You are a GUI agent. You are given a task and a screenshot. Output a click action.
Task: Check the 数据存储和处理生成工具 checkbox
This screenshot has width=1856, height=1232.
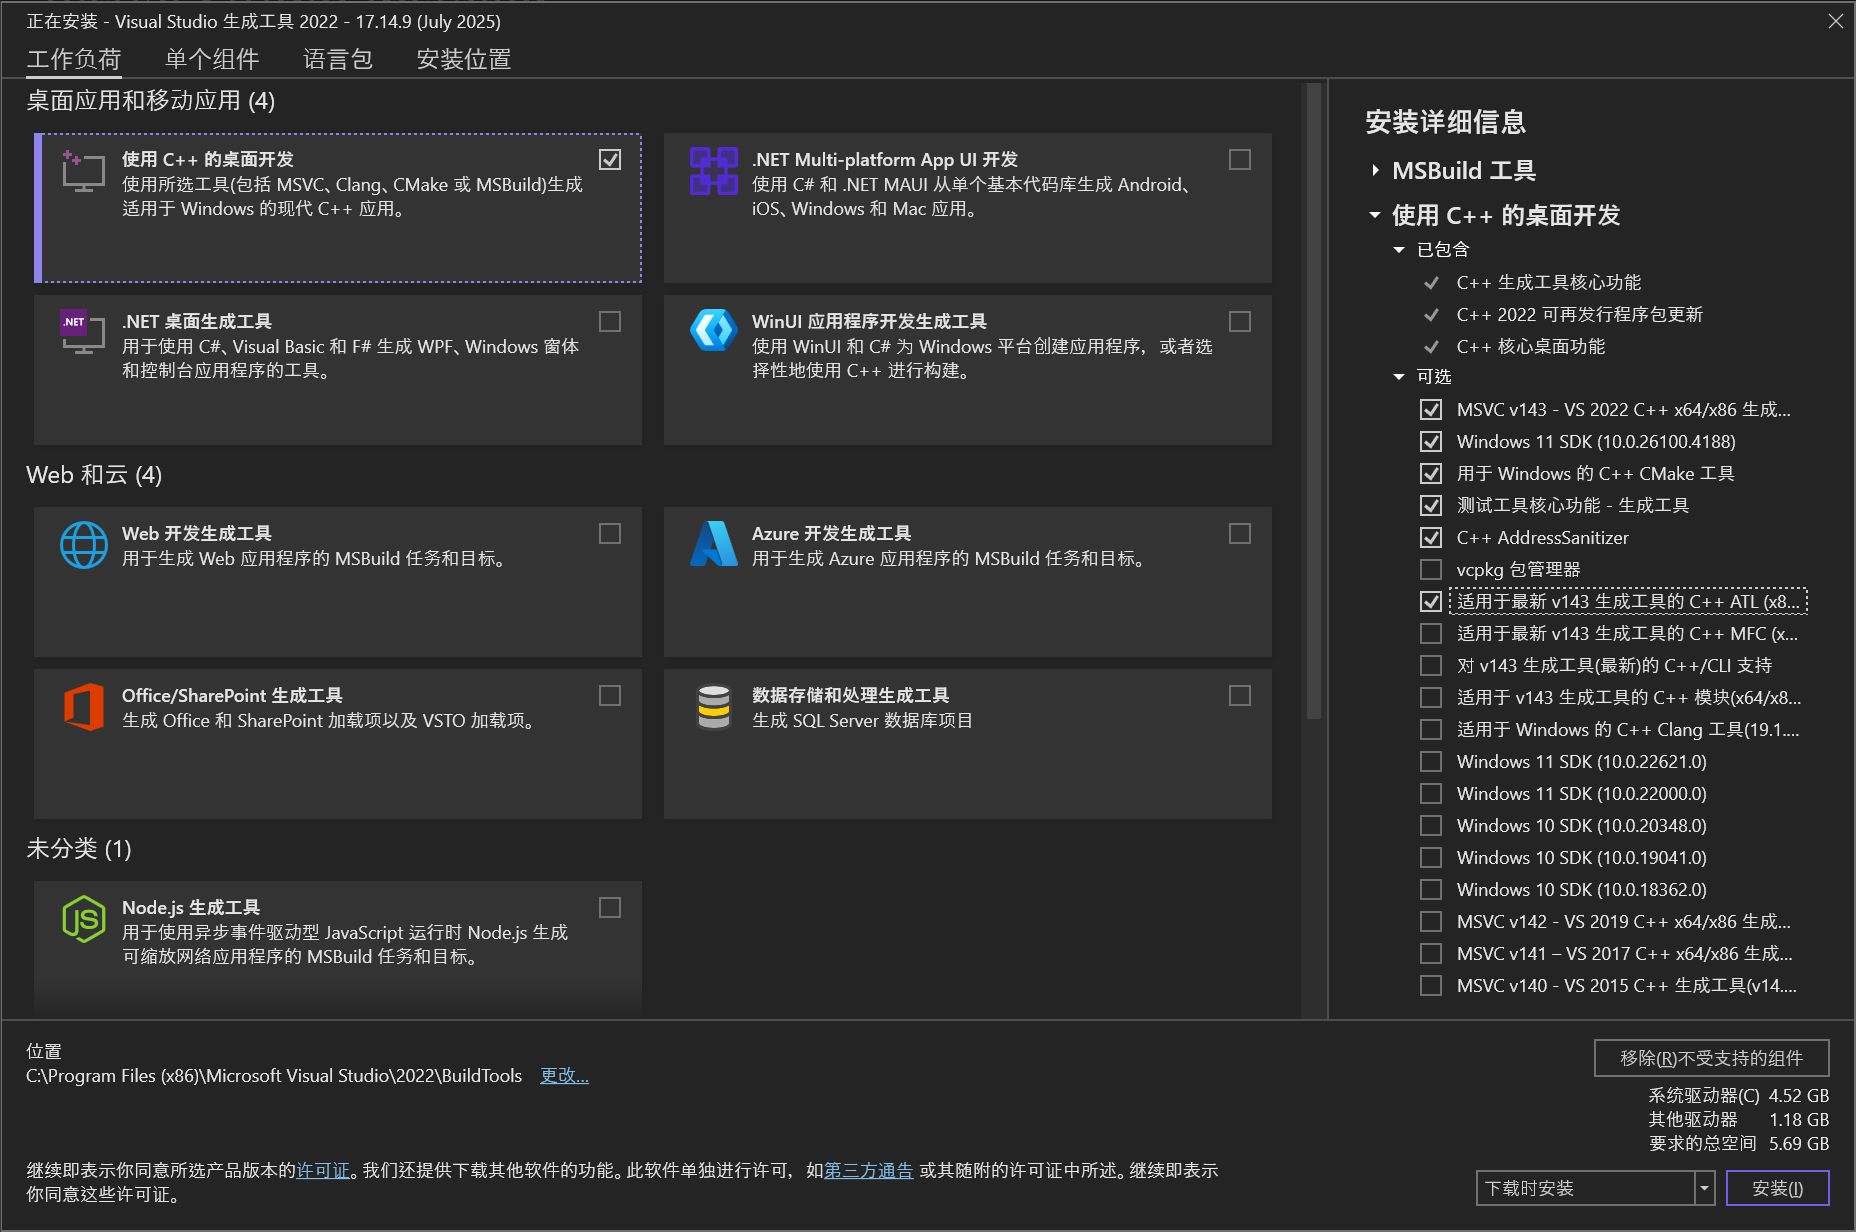click(1240, 696)
